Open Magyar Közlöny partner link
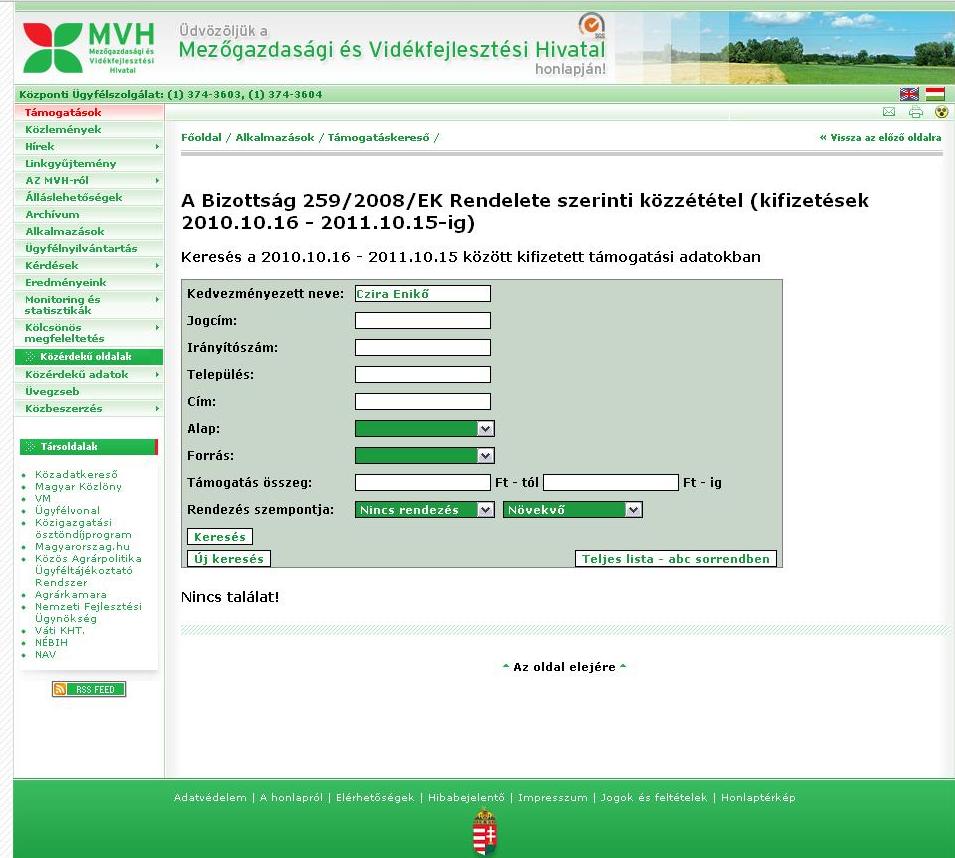 point(78,487)
